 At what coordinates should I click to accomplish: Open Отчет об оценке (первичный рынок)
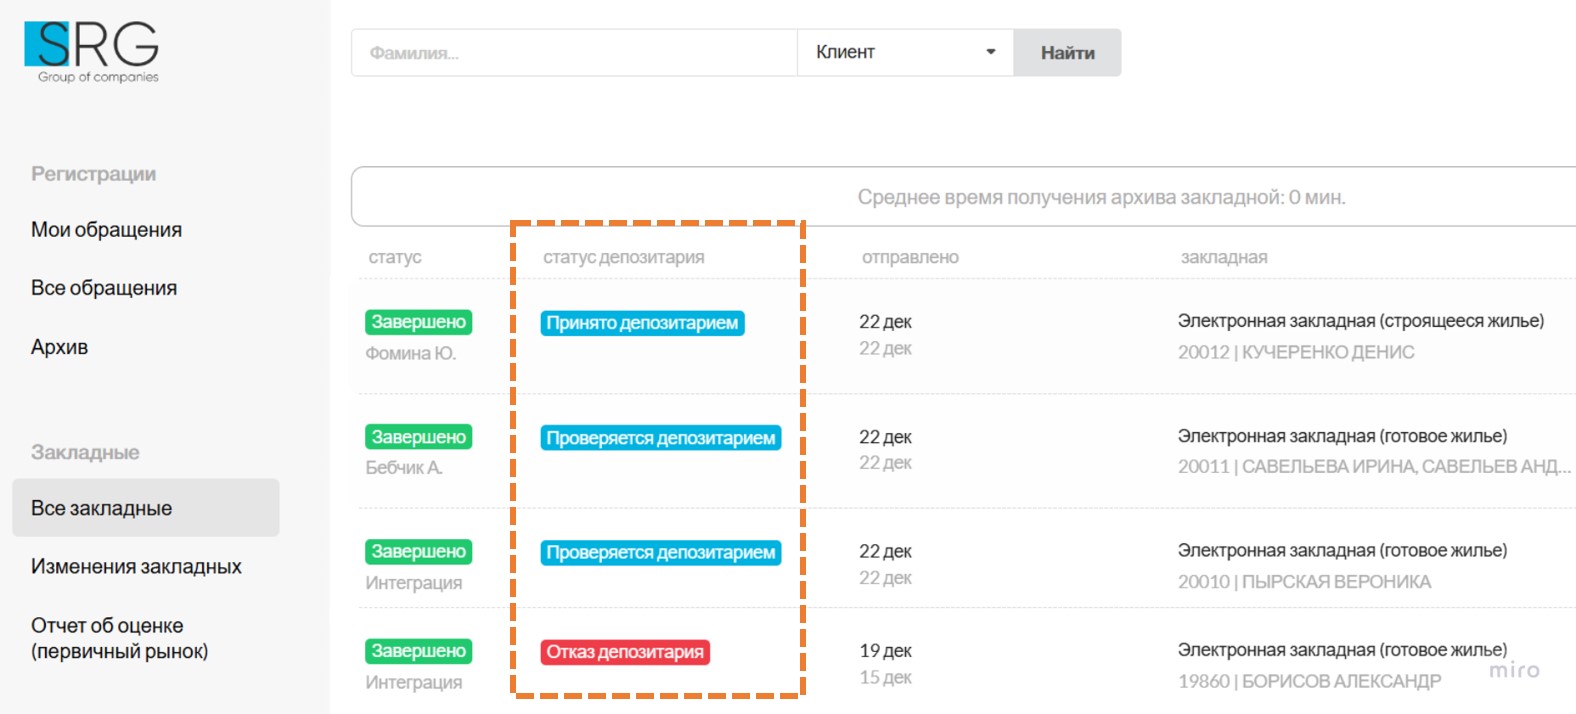[120, 638]
